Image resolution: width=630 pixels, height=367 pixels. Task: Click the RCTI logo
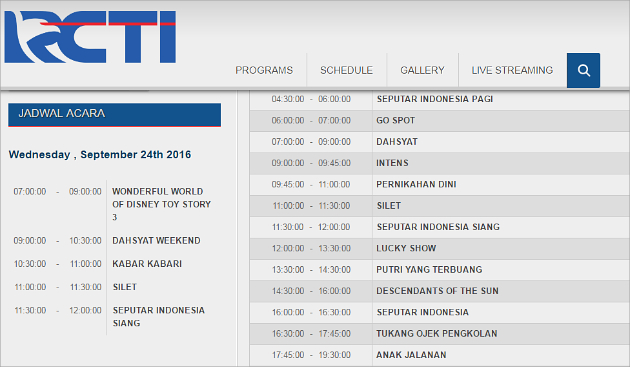[90, 37]
